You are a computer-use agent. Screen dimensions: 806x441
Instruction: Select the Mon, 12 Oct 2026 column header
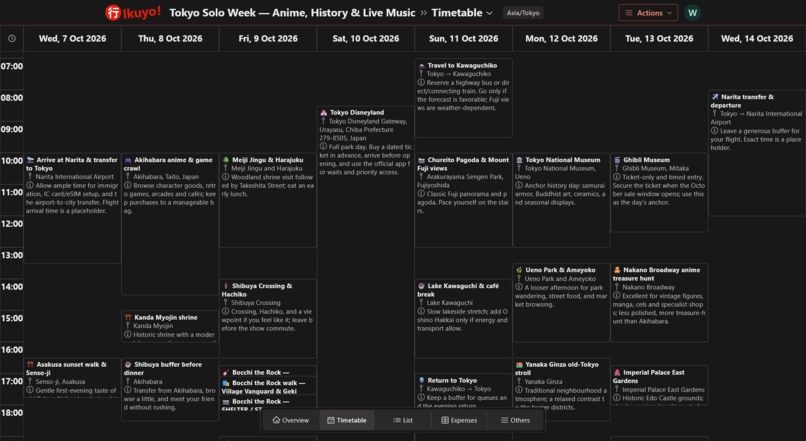click(561, 39)
